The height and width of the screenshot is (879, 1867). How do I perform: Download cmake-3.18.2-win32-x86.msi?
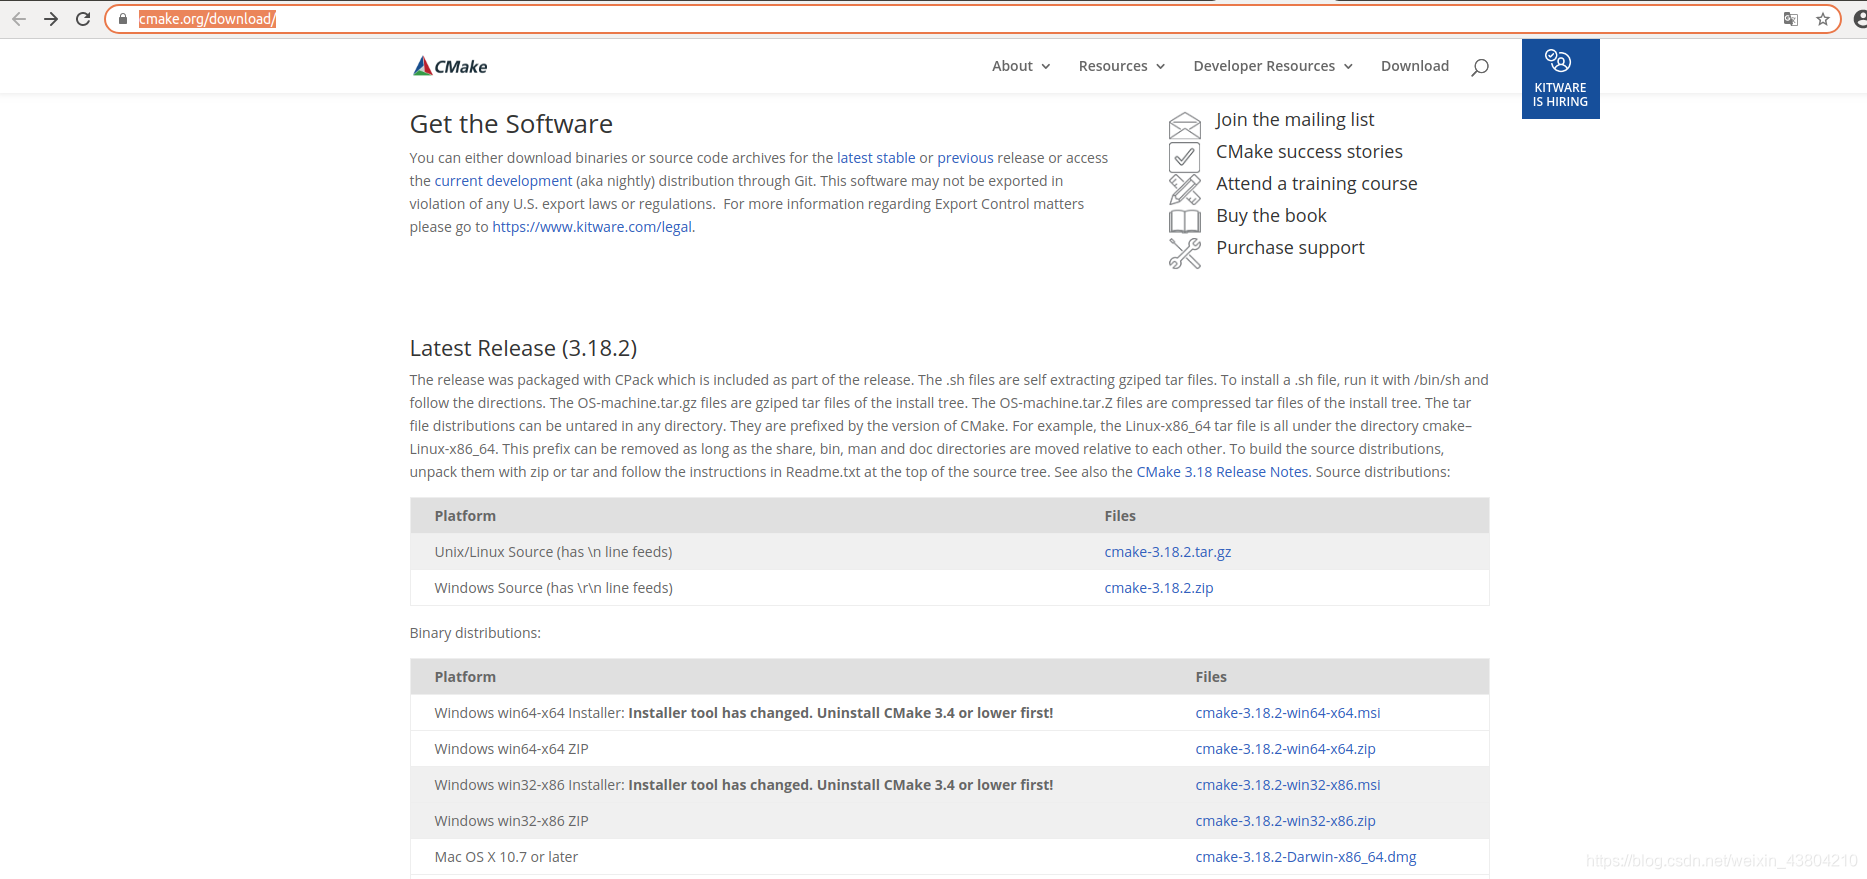click(x=1287, y=785)
